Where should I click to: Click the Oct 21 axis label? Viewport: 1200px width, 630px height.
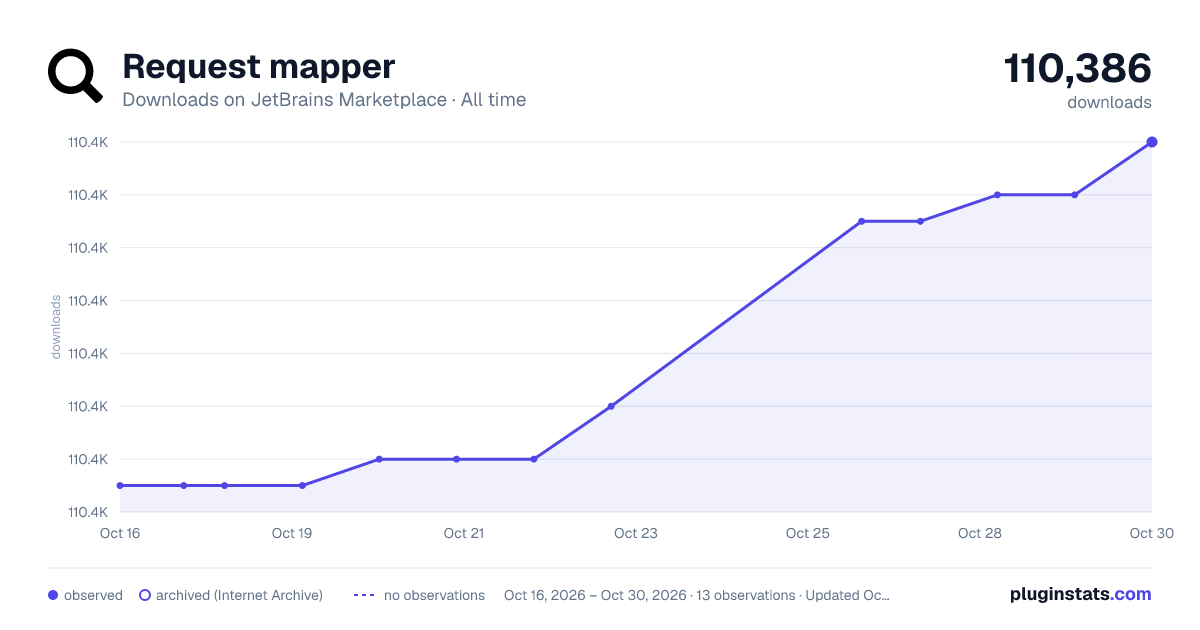click(x=464, y=533)
